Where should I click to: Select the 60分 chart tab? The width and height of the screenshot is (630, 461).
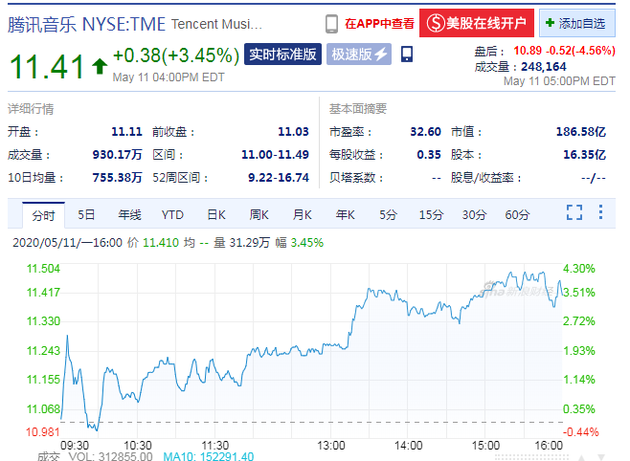(517, 215)
